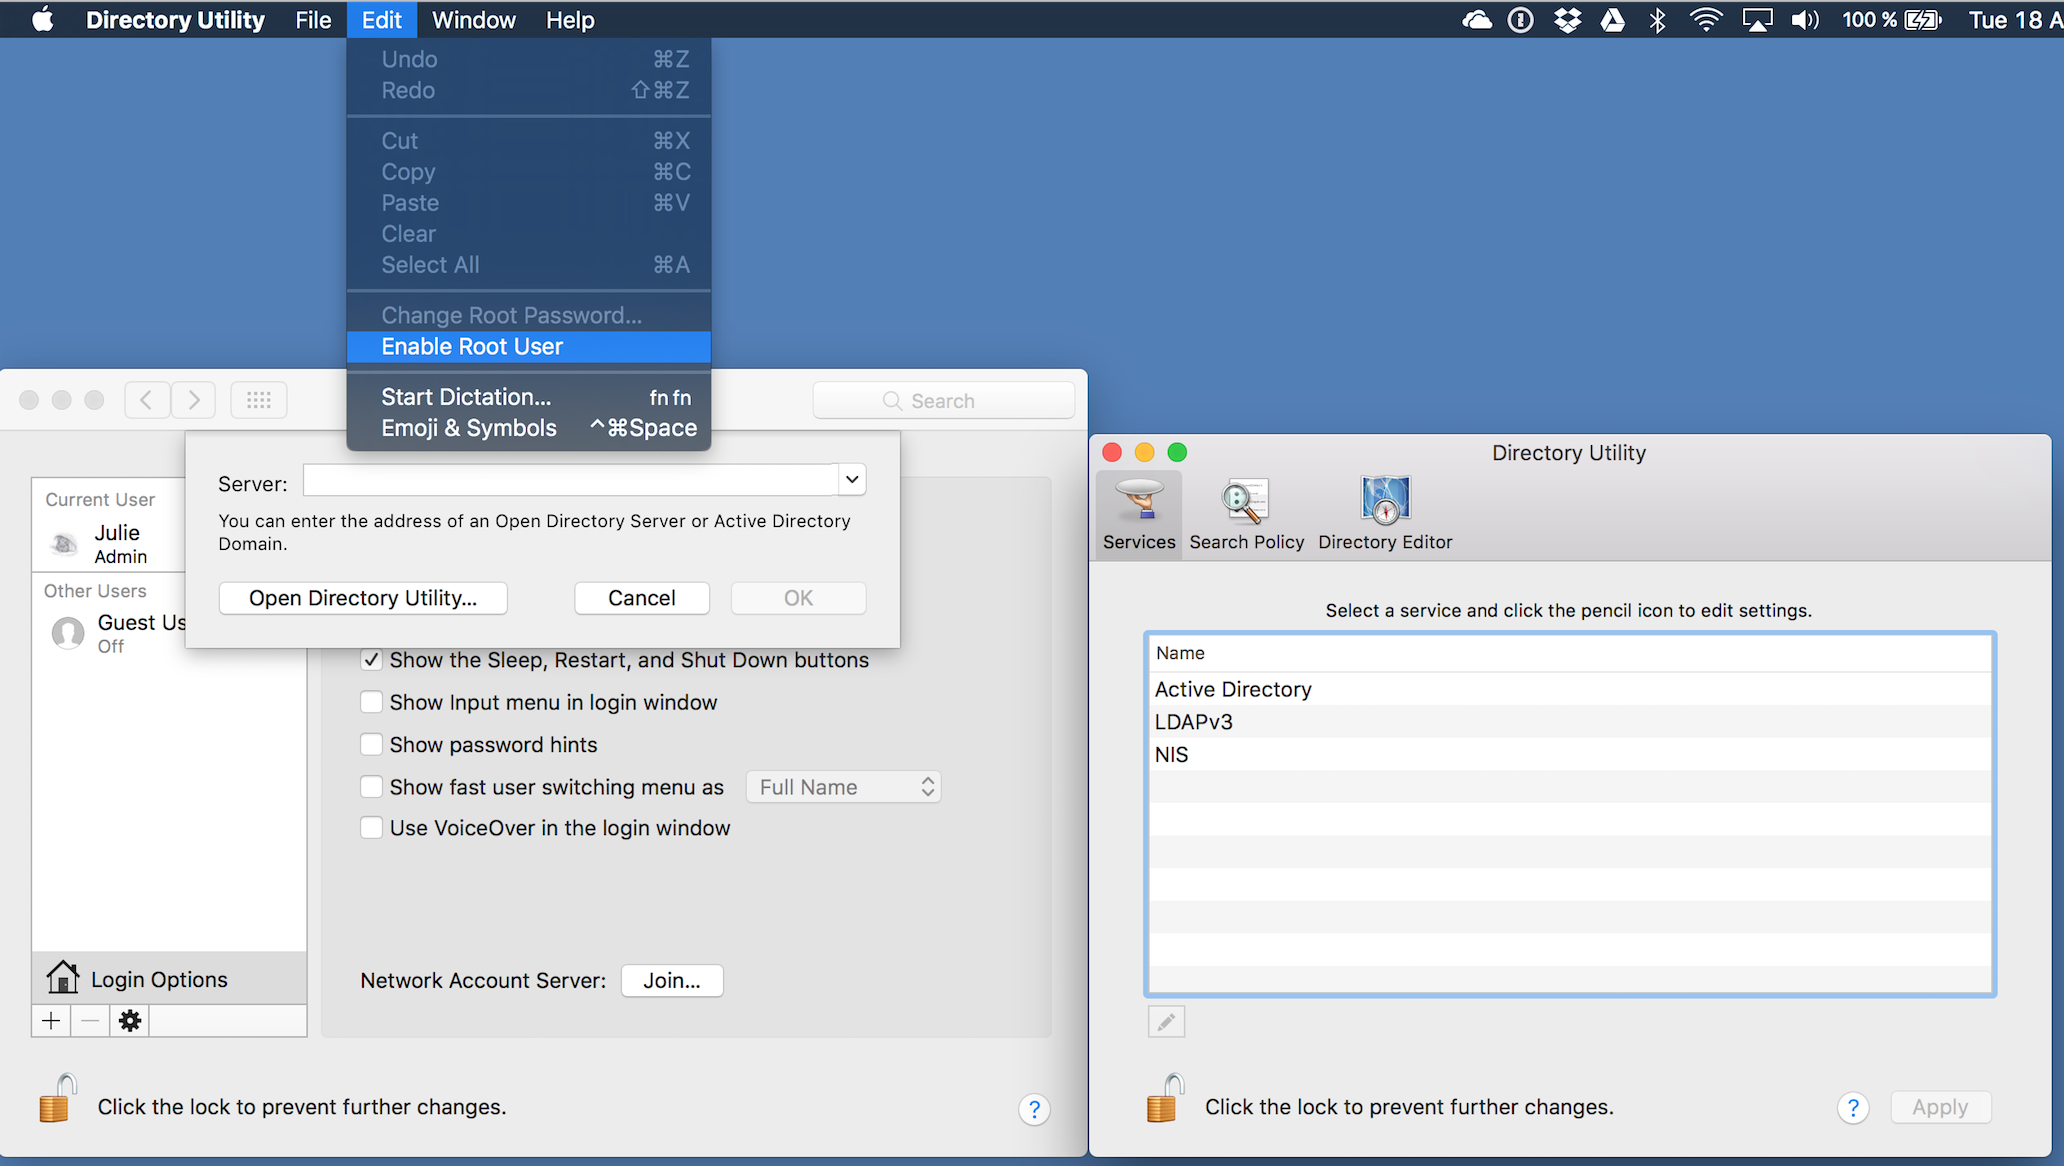
Task: Click the Services toolbar icon
Action: click(1139, 515)
